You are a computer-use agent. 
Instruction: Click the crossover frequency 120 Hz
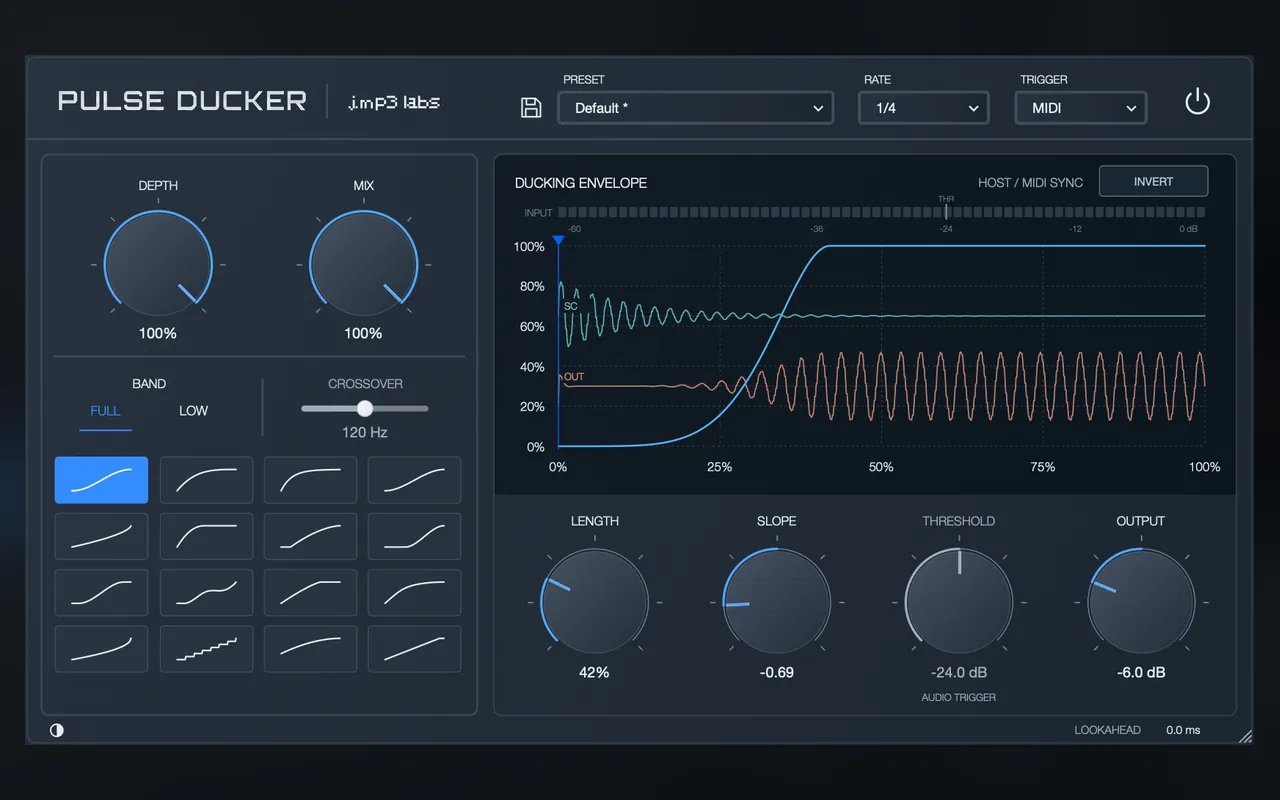[x=364, y=433]
